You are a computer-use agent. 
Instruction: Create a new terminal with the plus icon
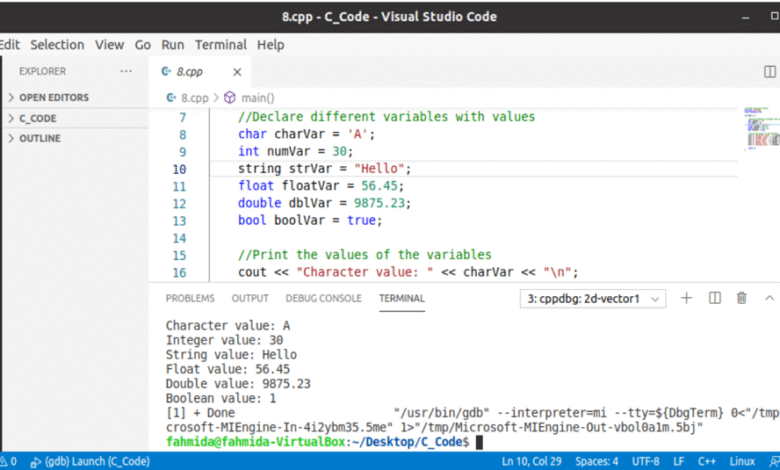click(687, 298)
